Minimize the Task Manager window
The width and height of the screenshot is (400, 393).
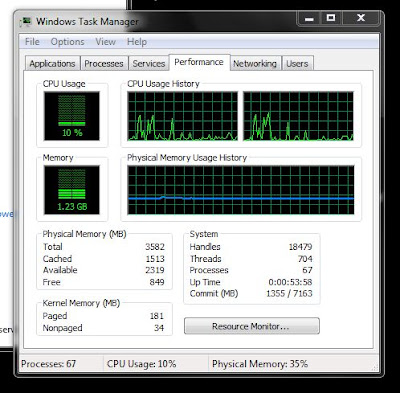pos(309,18)
